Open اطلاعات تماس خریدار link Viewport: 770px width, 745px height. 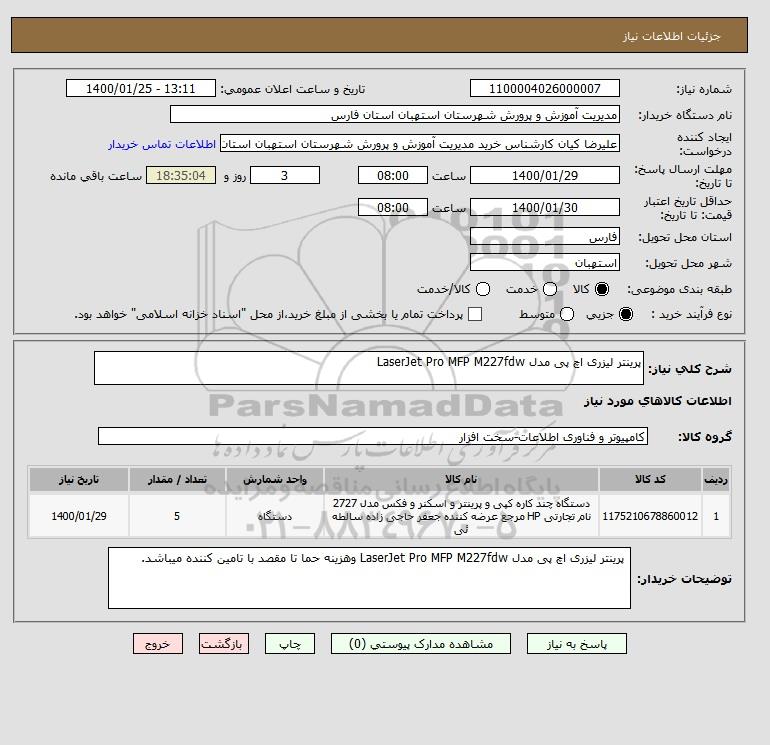tap(162, 144)
